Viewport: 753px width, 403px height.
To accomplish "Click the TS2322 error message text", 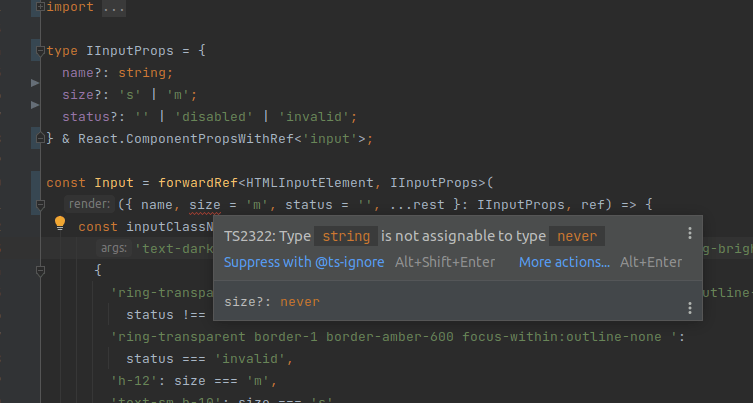I will pos(414,236).
